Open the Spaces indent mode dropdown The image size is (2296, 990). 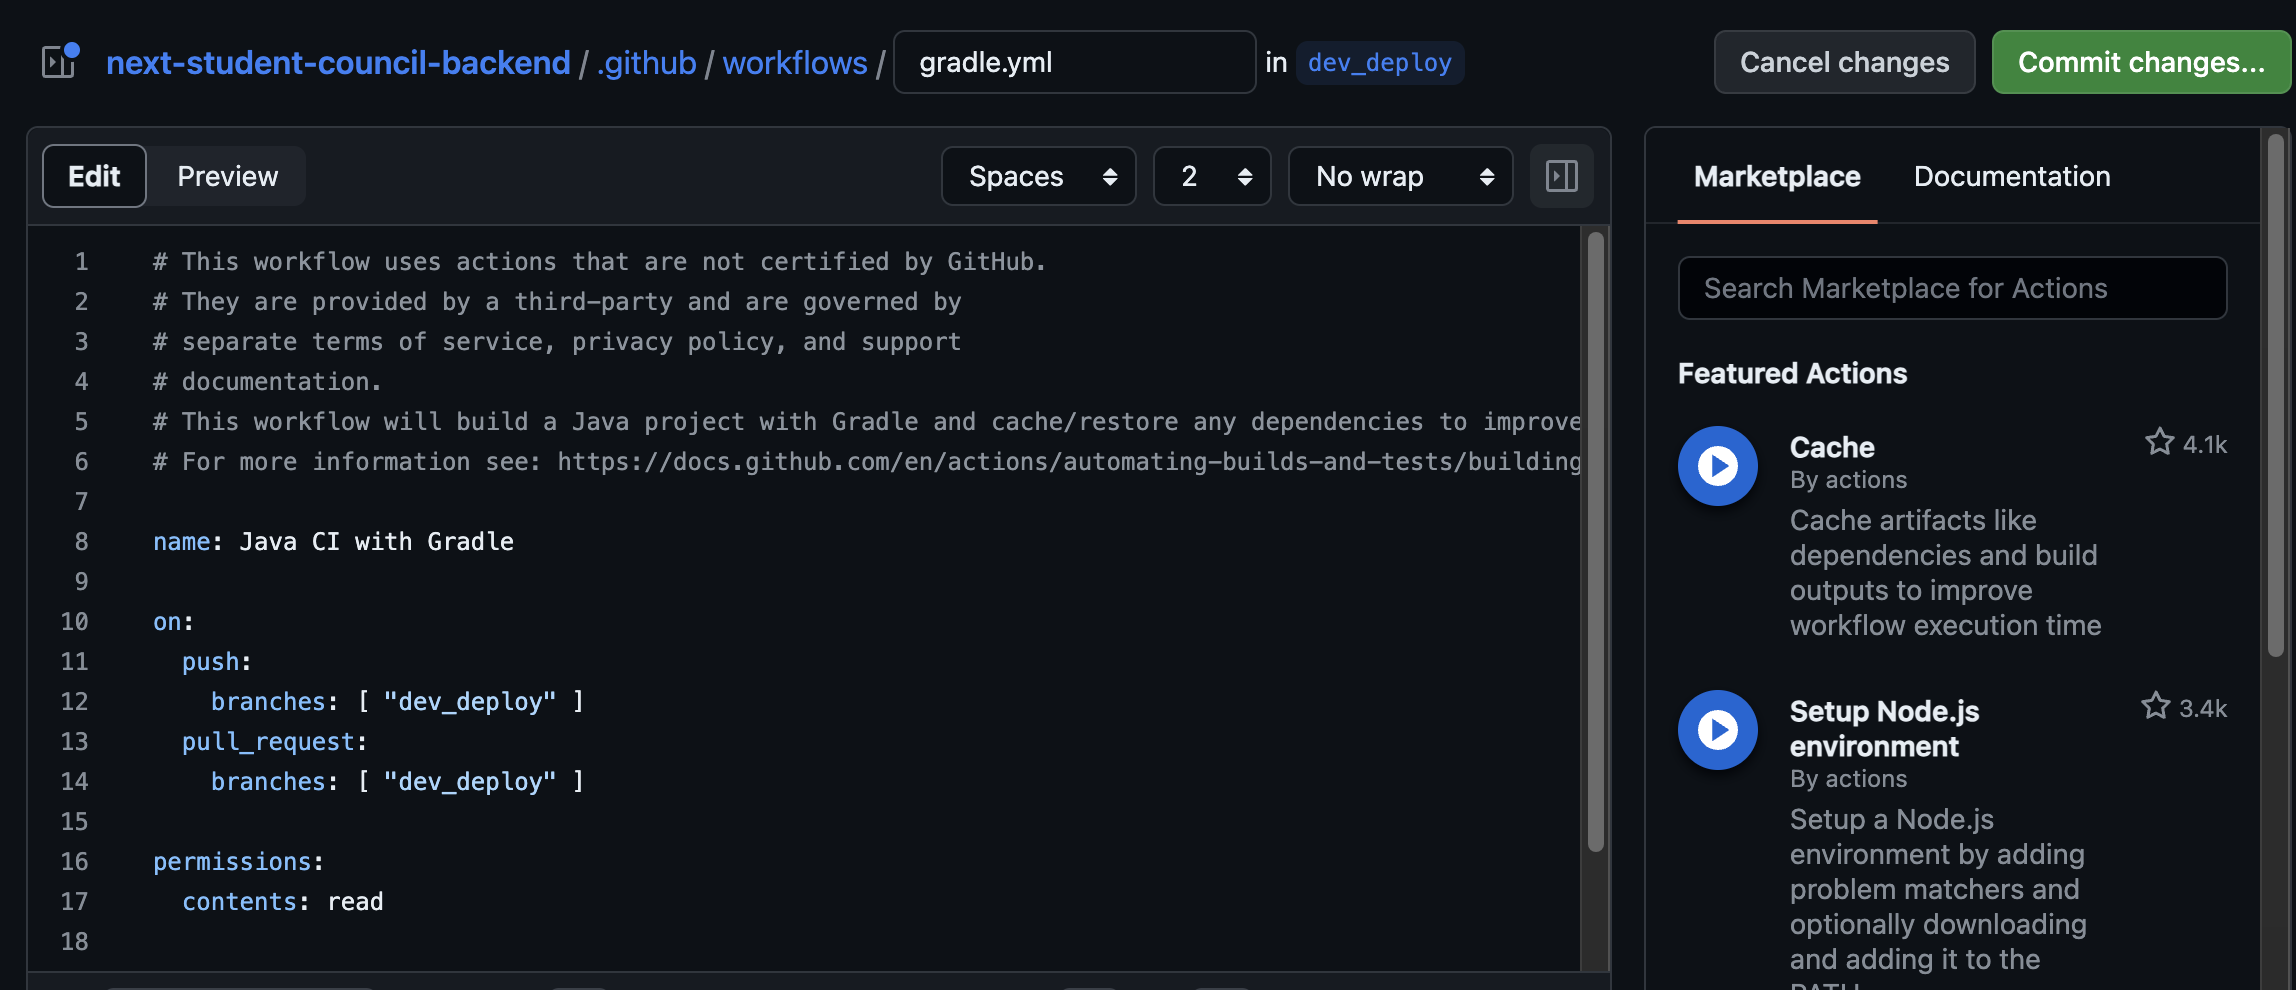(1038, 176)
